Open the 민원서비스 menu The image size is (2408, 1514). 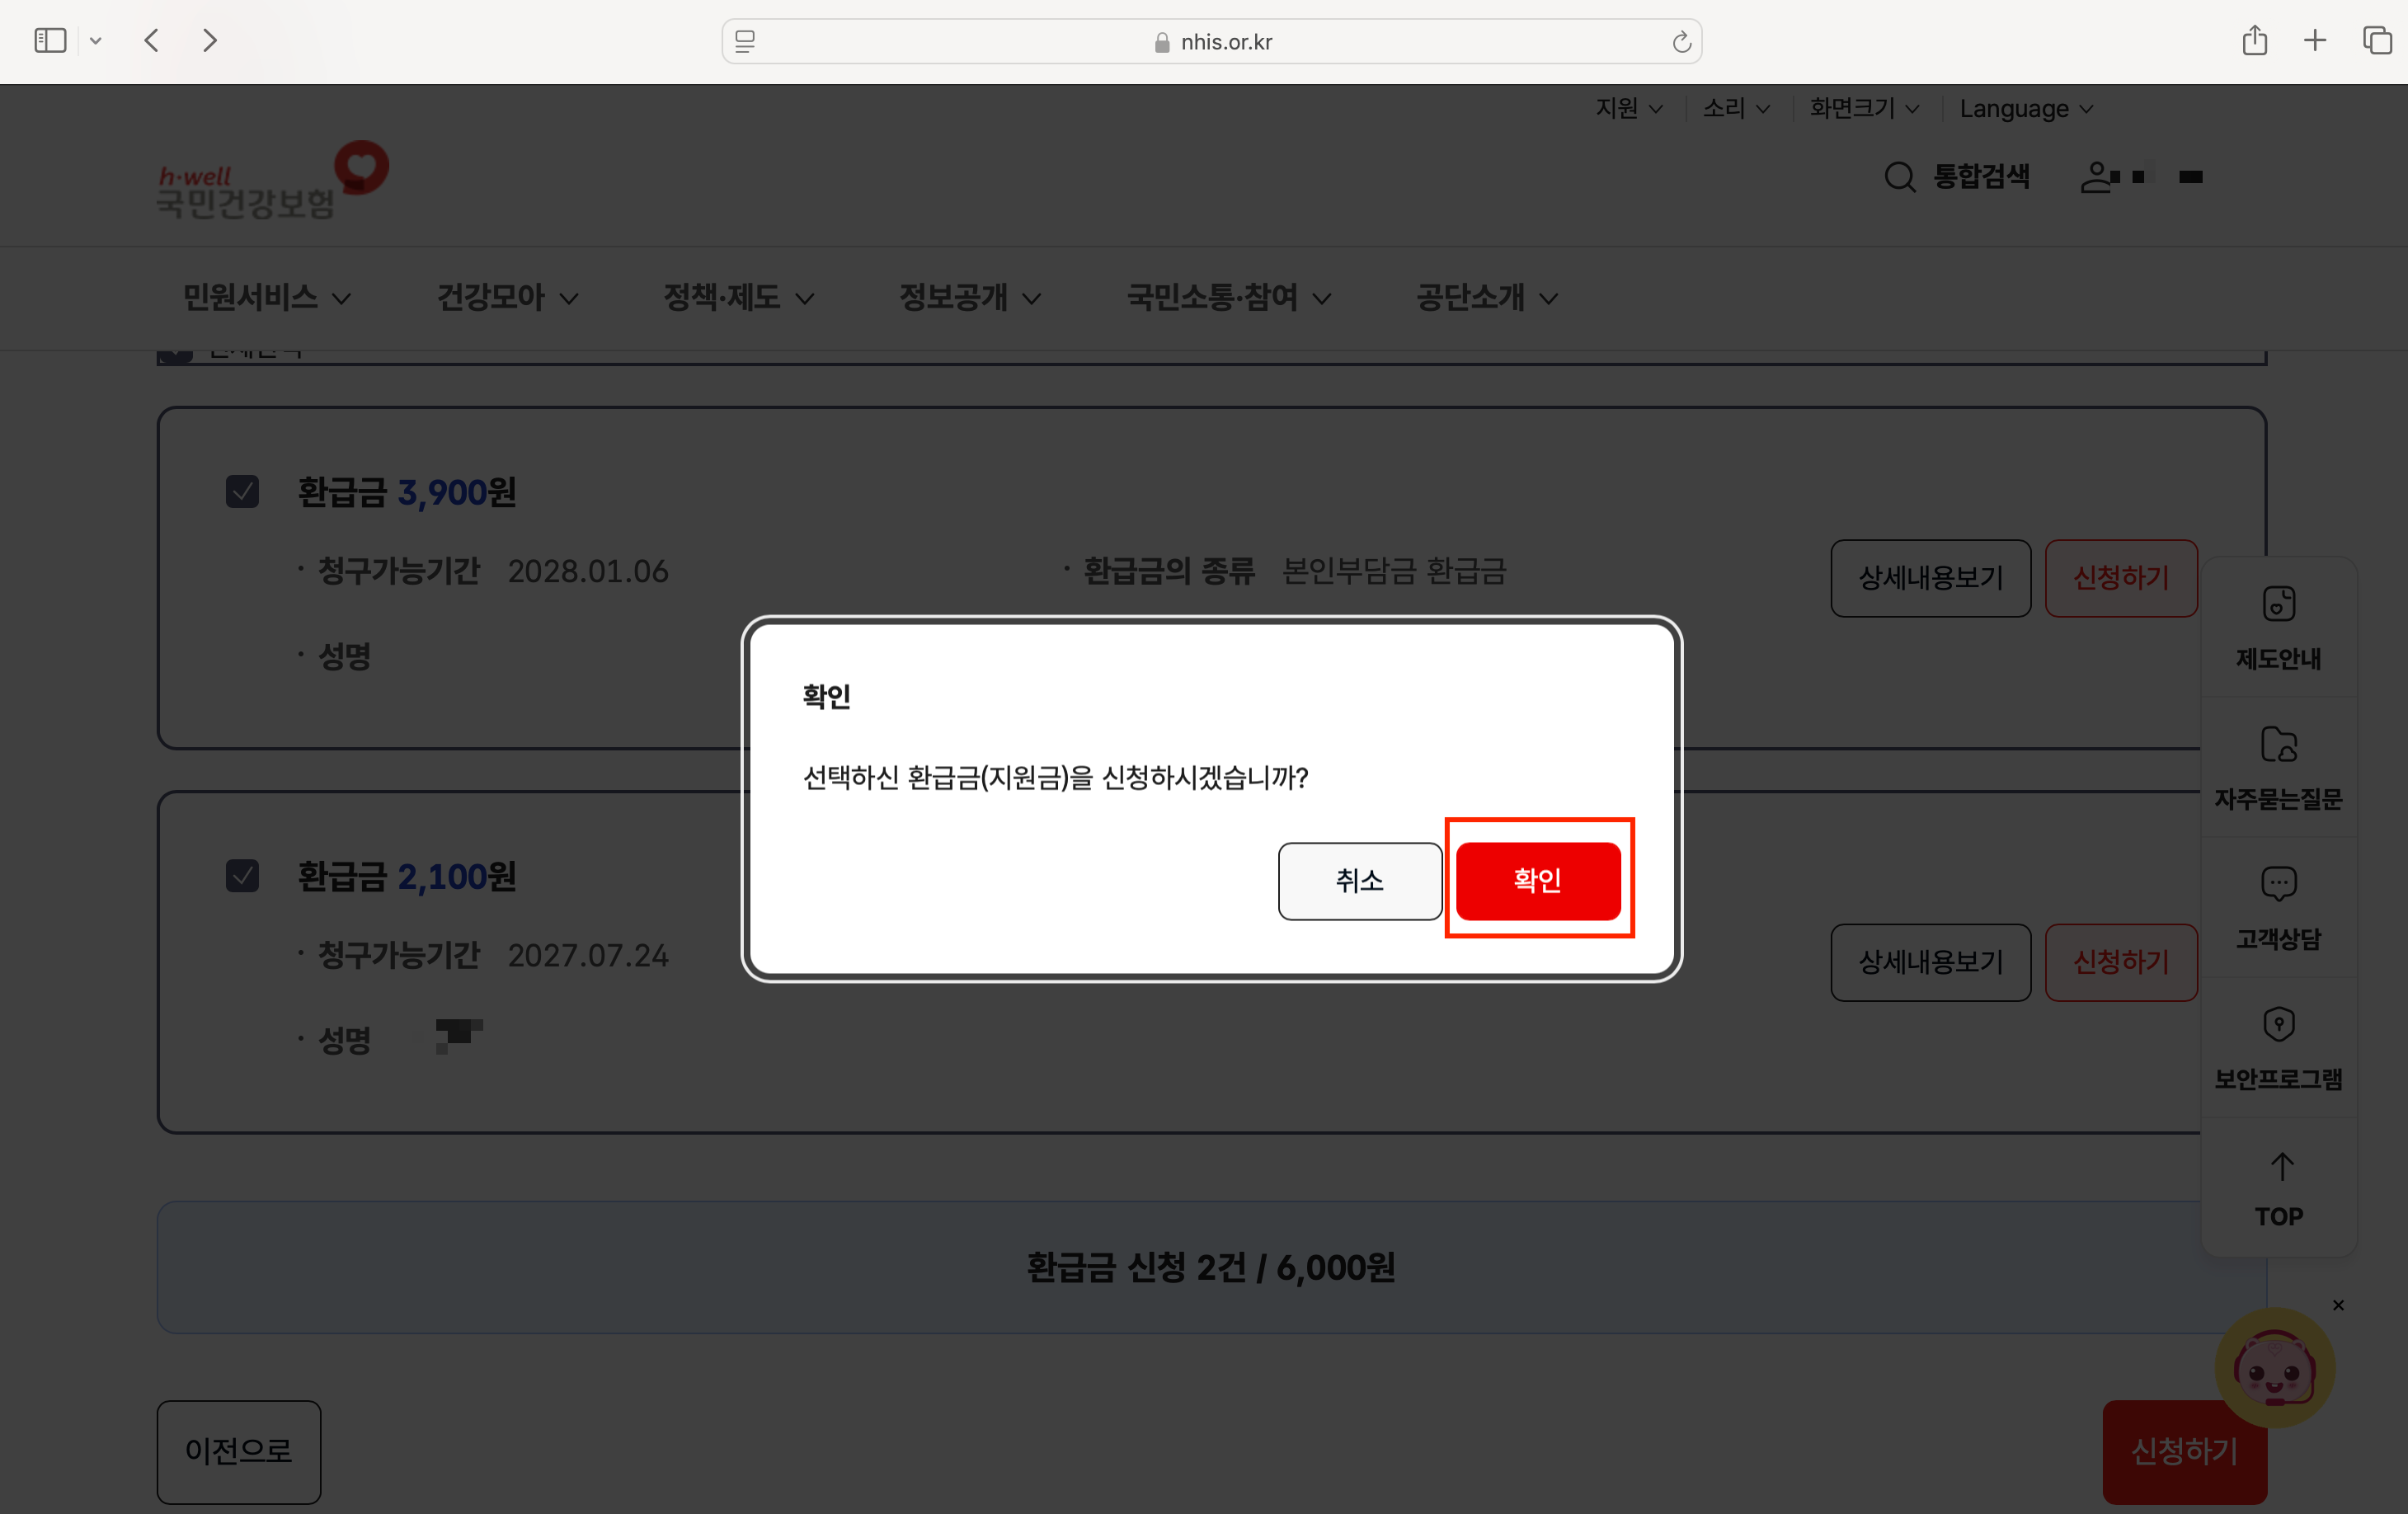(x=266, y=297)
